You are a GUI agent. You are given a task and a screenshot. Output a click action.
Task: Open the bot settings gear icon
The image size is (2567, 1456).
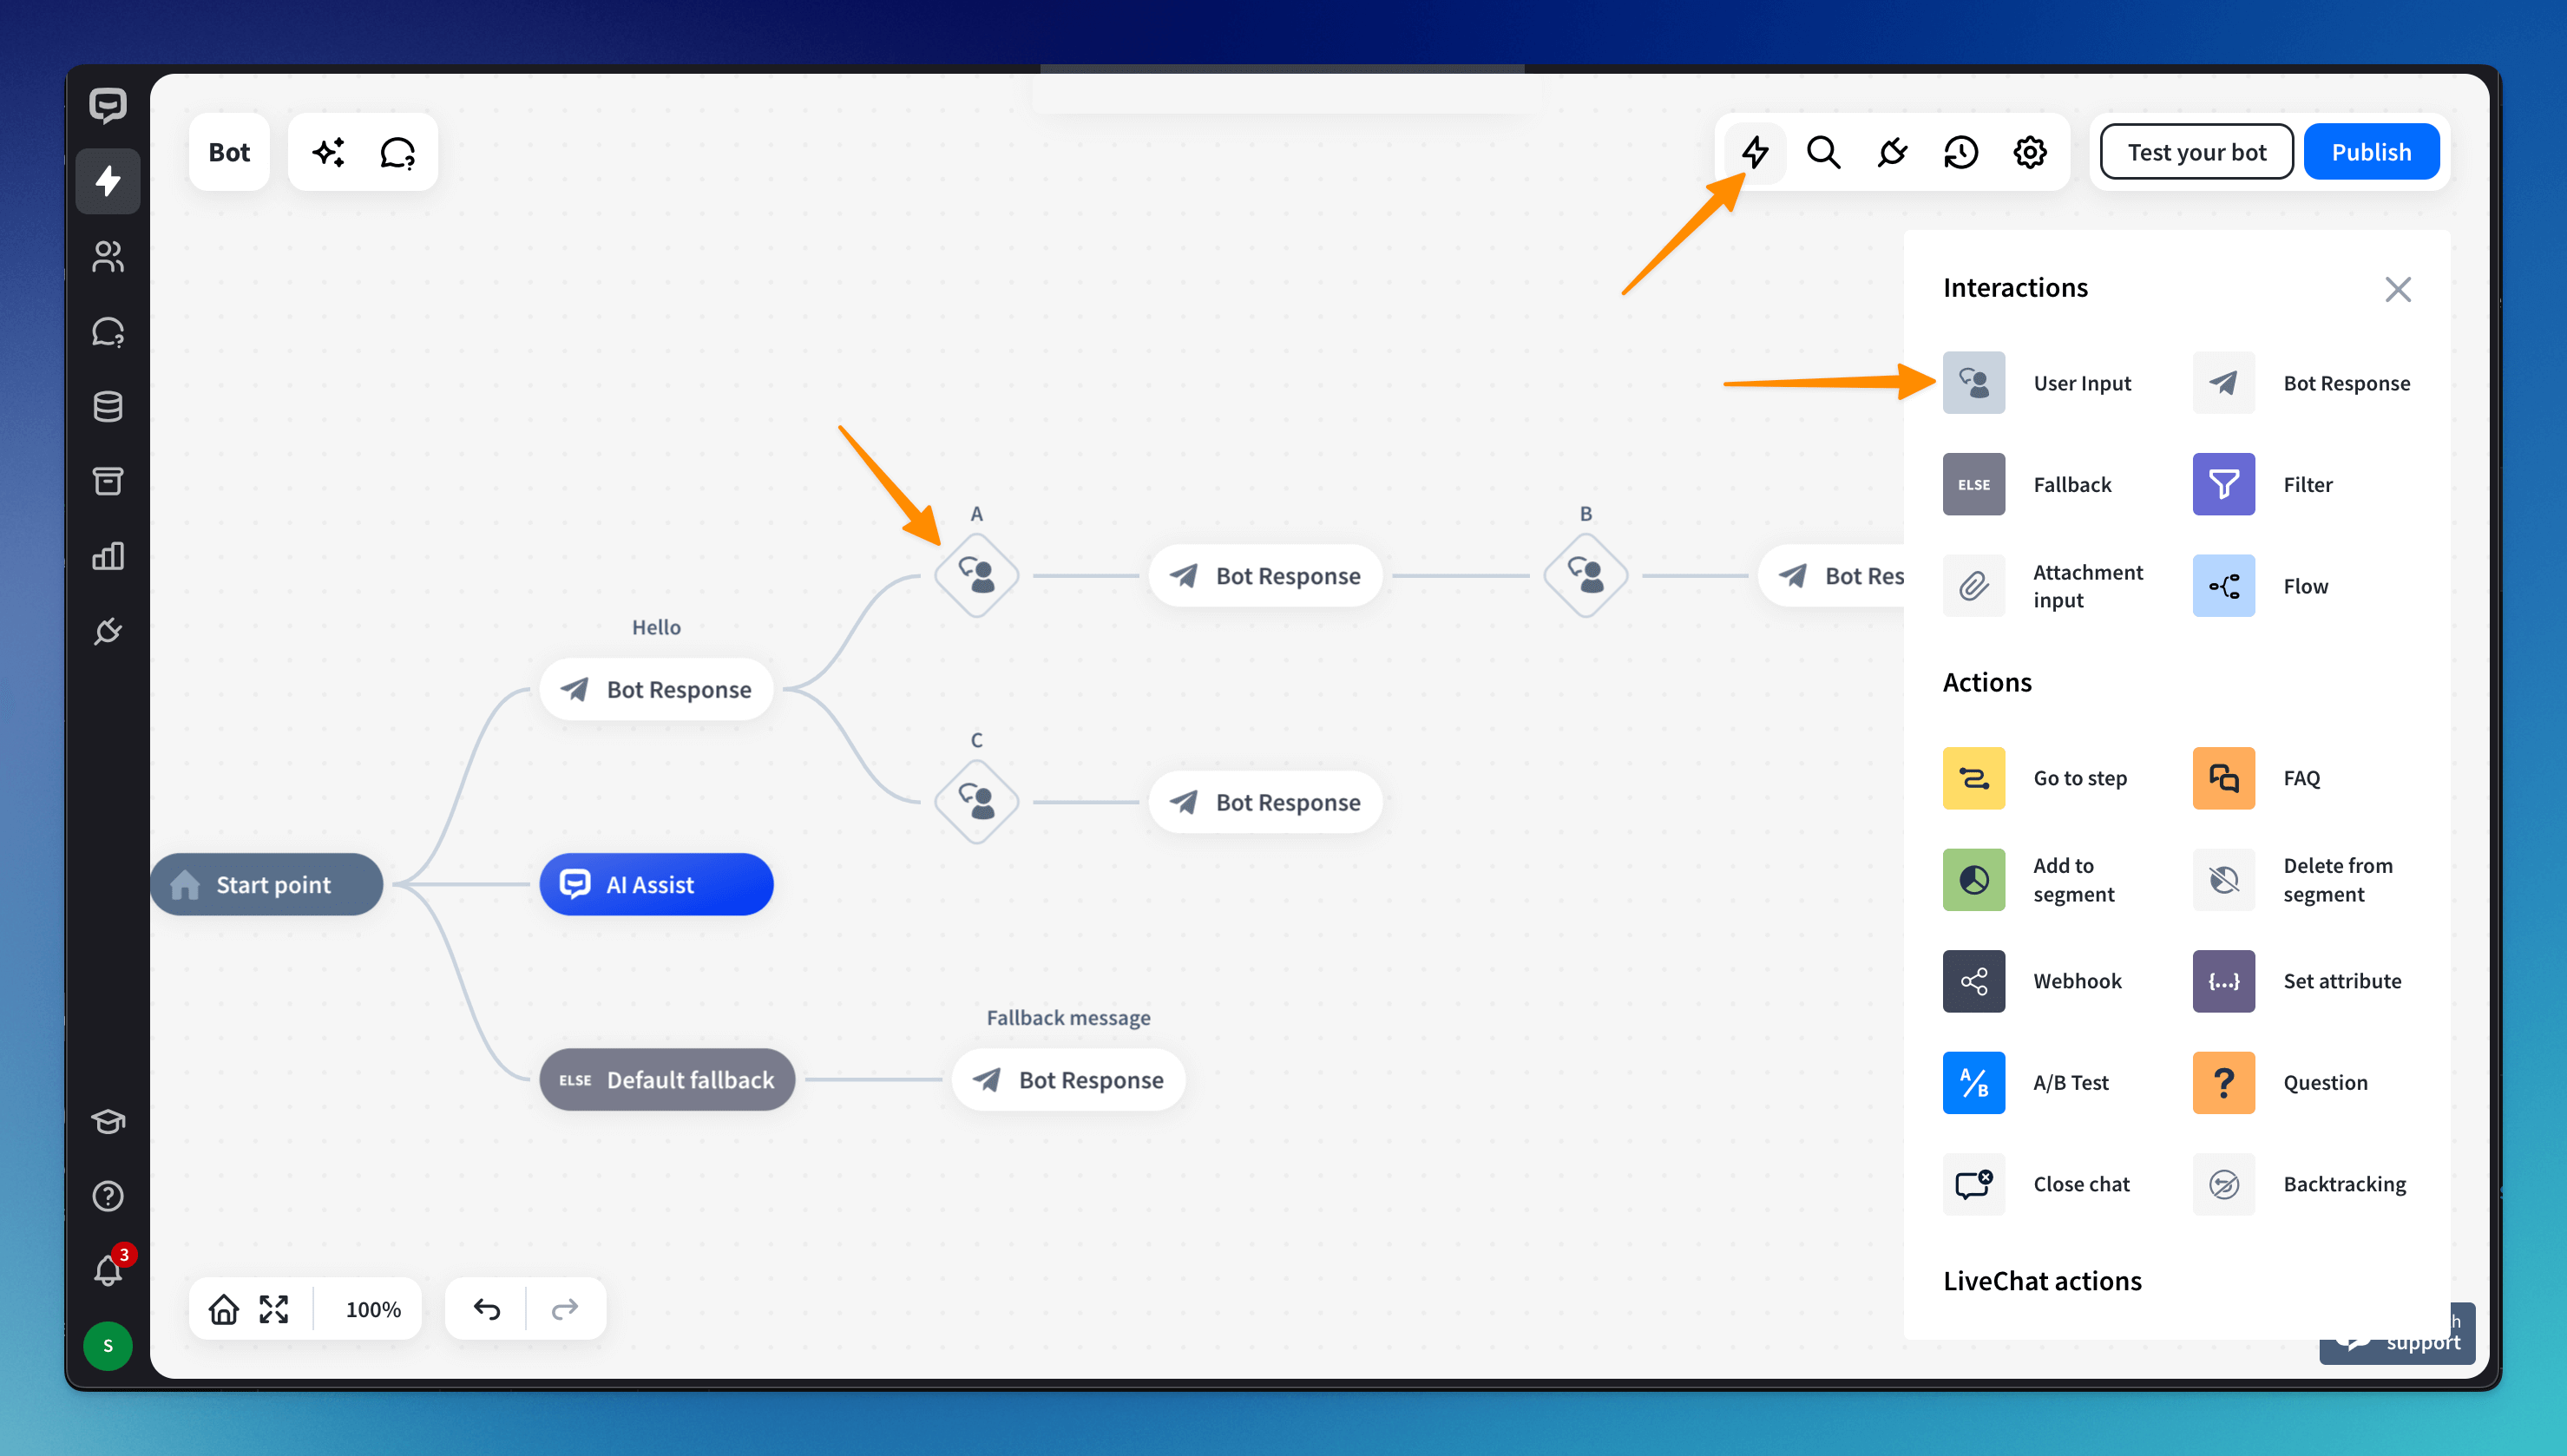(2029, 152)
